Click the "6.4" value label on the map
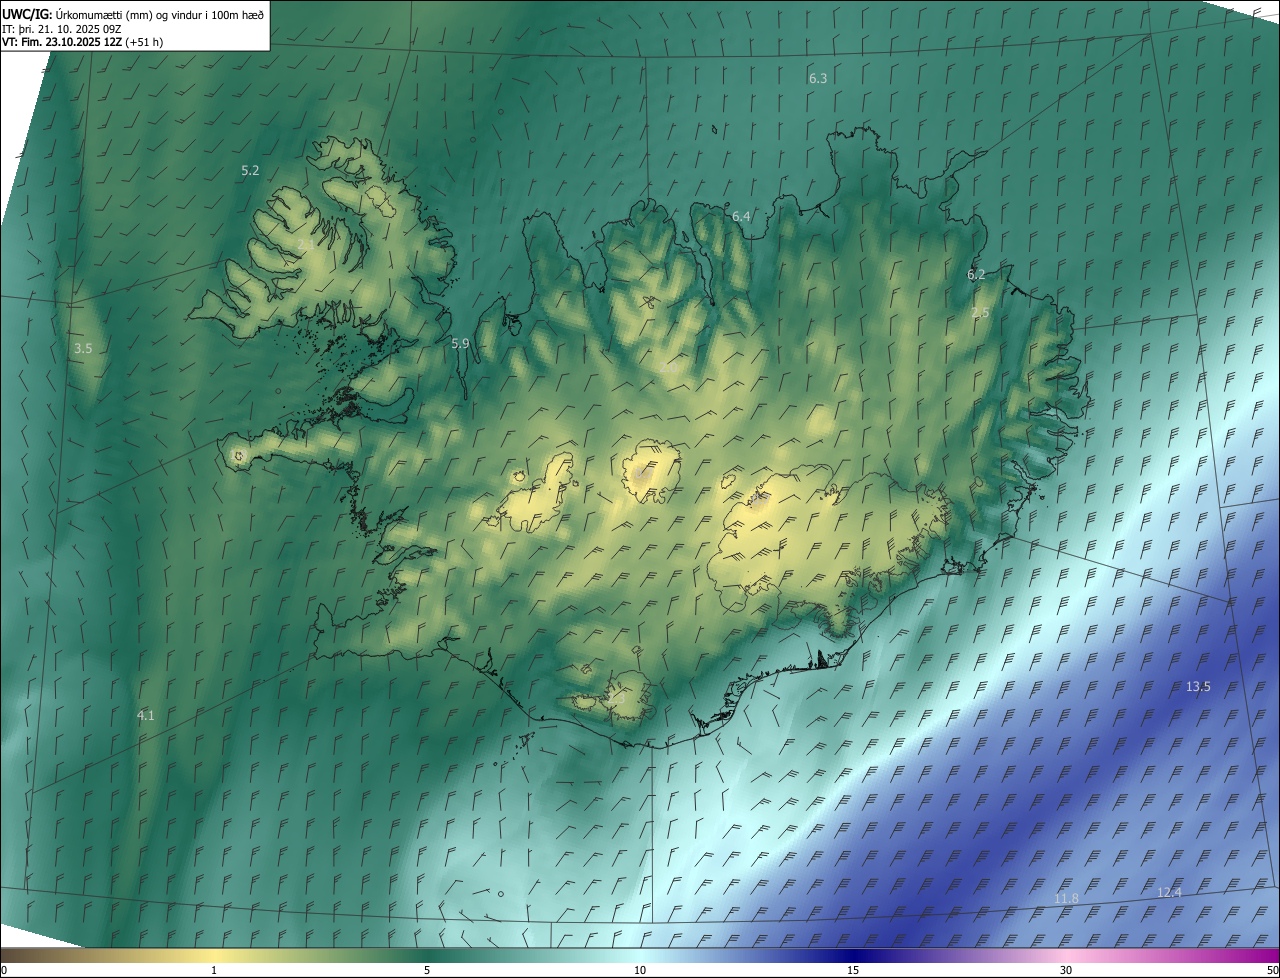The image size is (1280, 978). 741,216
